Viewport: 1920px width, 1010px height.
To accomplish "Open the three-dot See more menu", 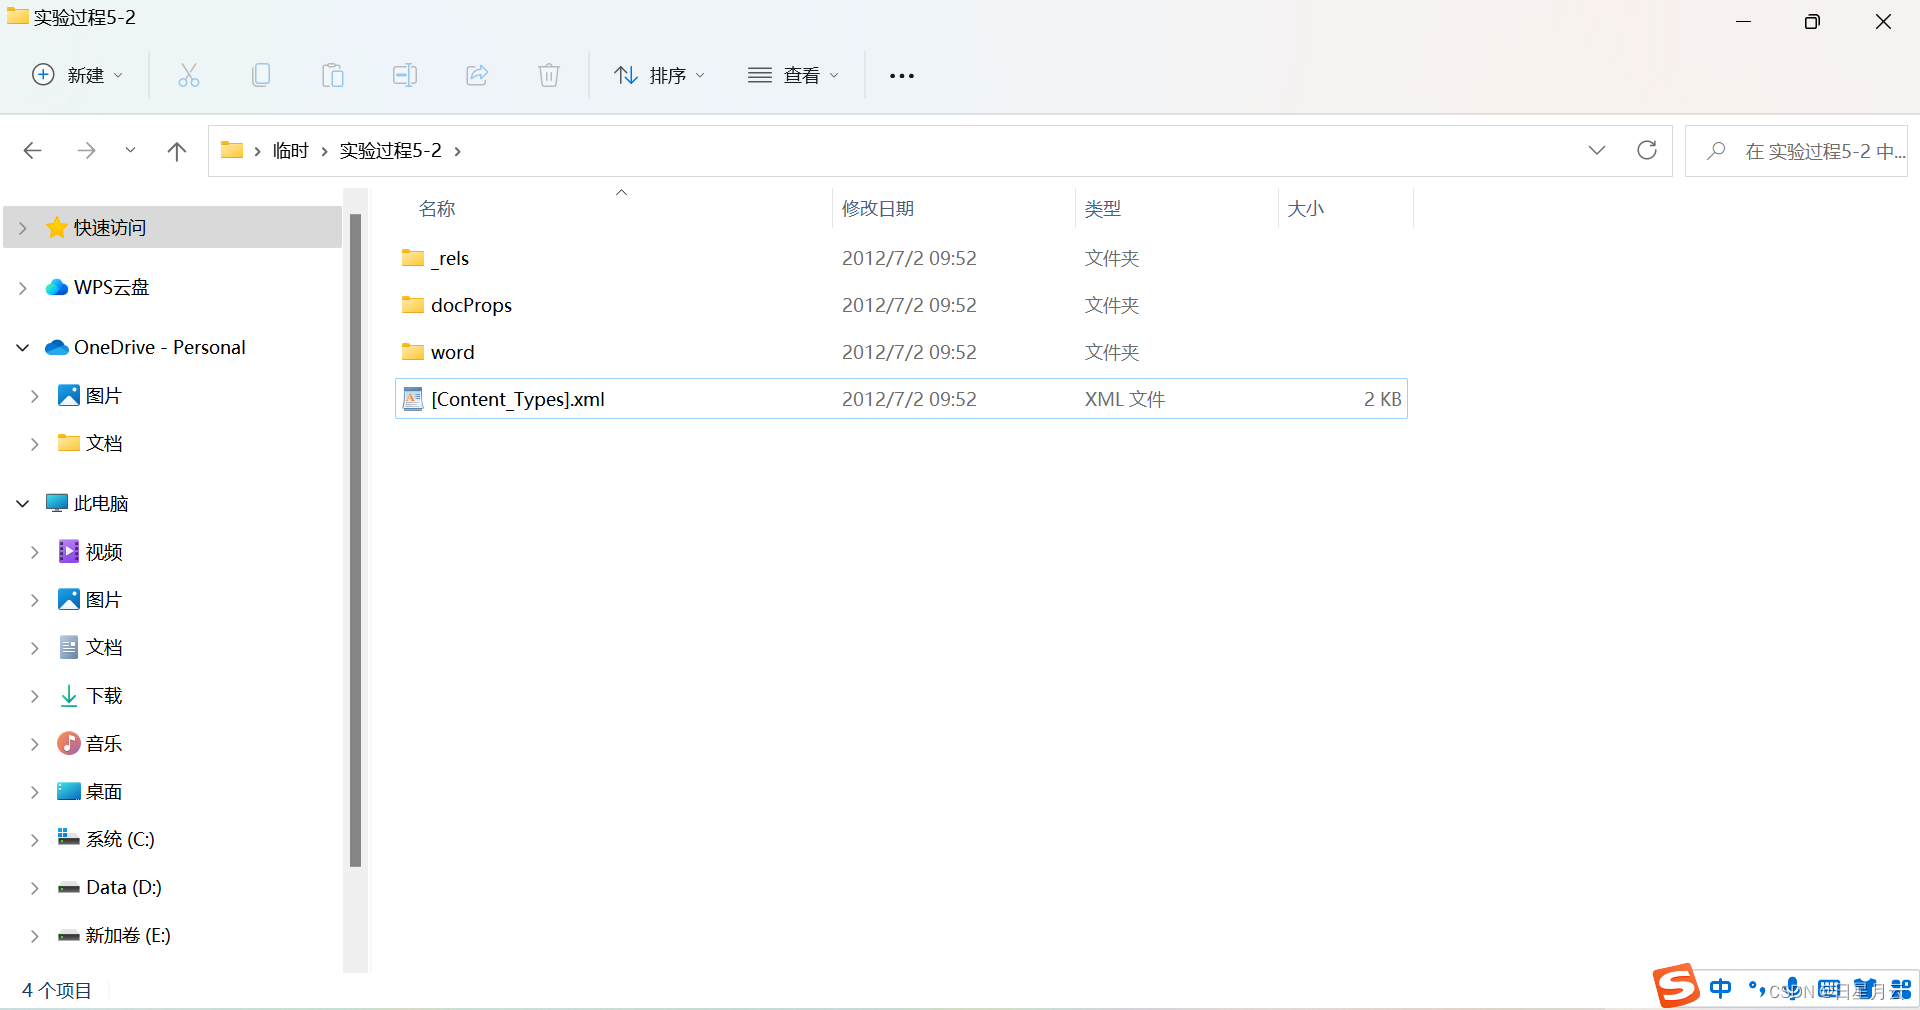I will click(x=902, y=75).
